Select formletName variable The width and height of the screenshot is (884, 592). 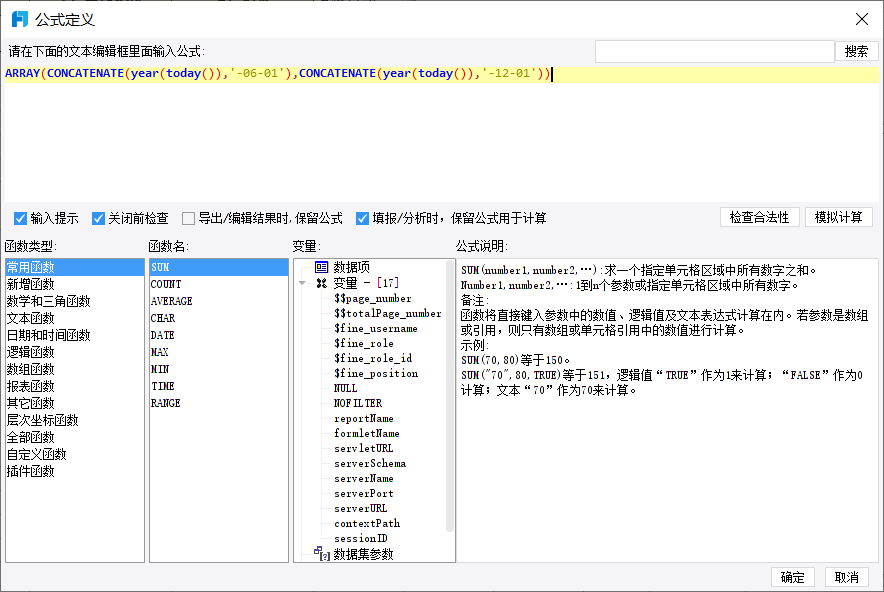(366, 433)
